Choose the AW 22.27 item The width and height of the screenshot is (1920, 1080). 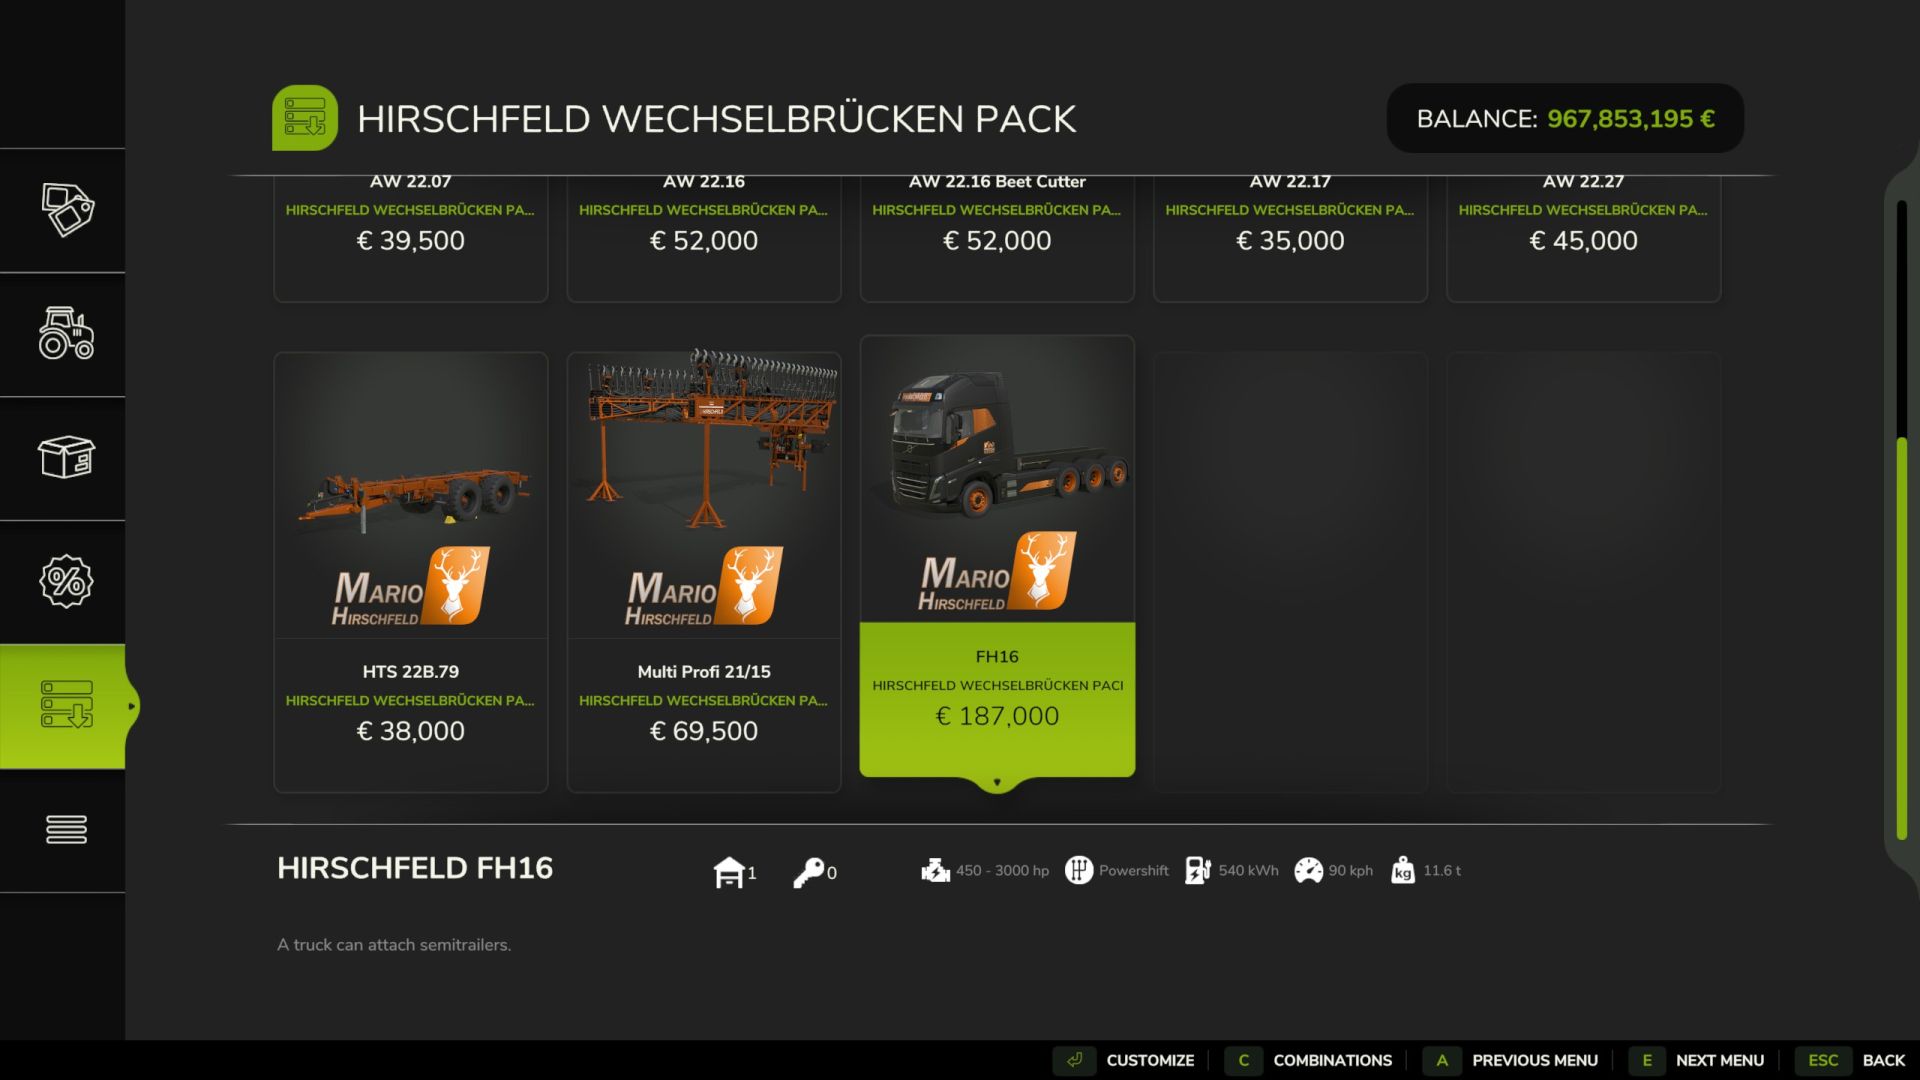pyautogui.click(x=1584, y=238)
